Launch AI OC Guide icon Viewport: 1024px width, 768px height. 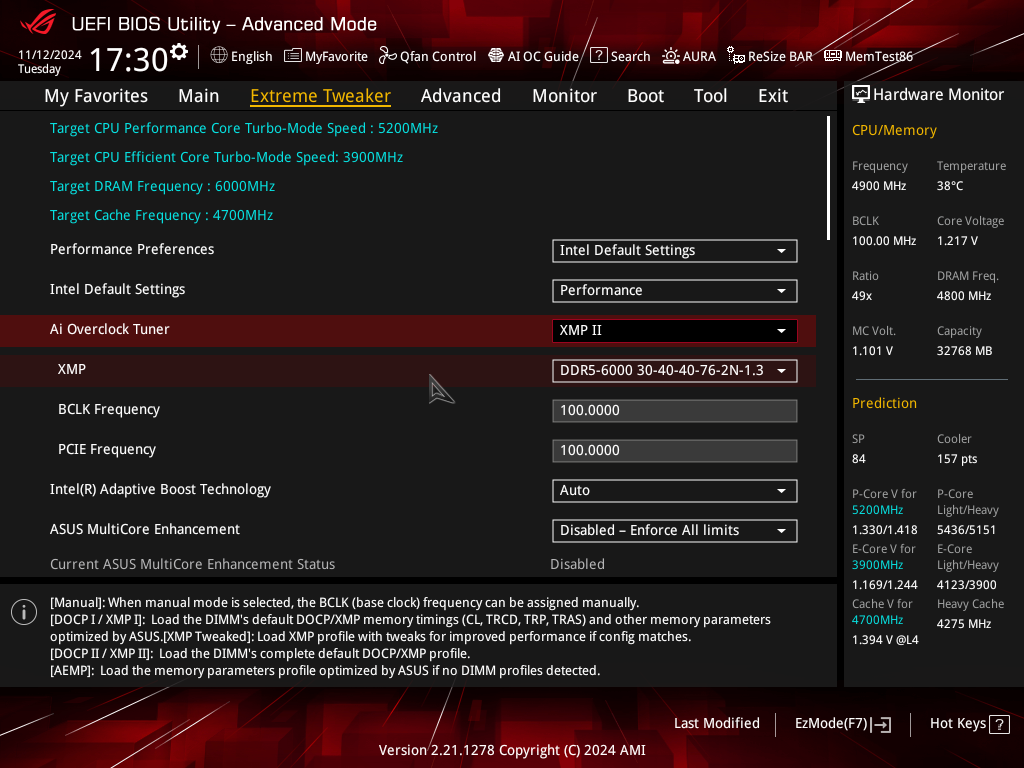[x=496, y=56]
